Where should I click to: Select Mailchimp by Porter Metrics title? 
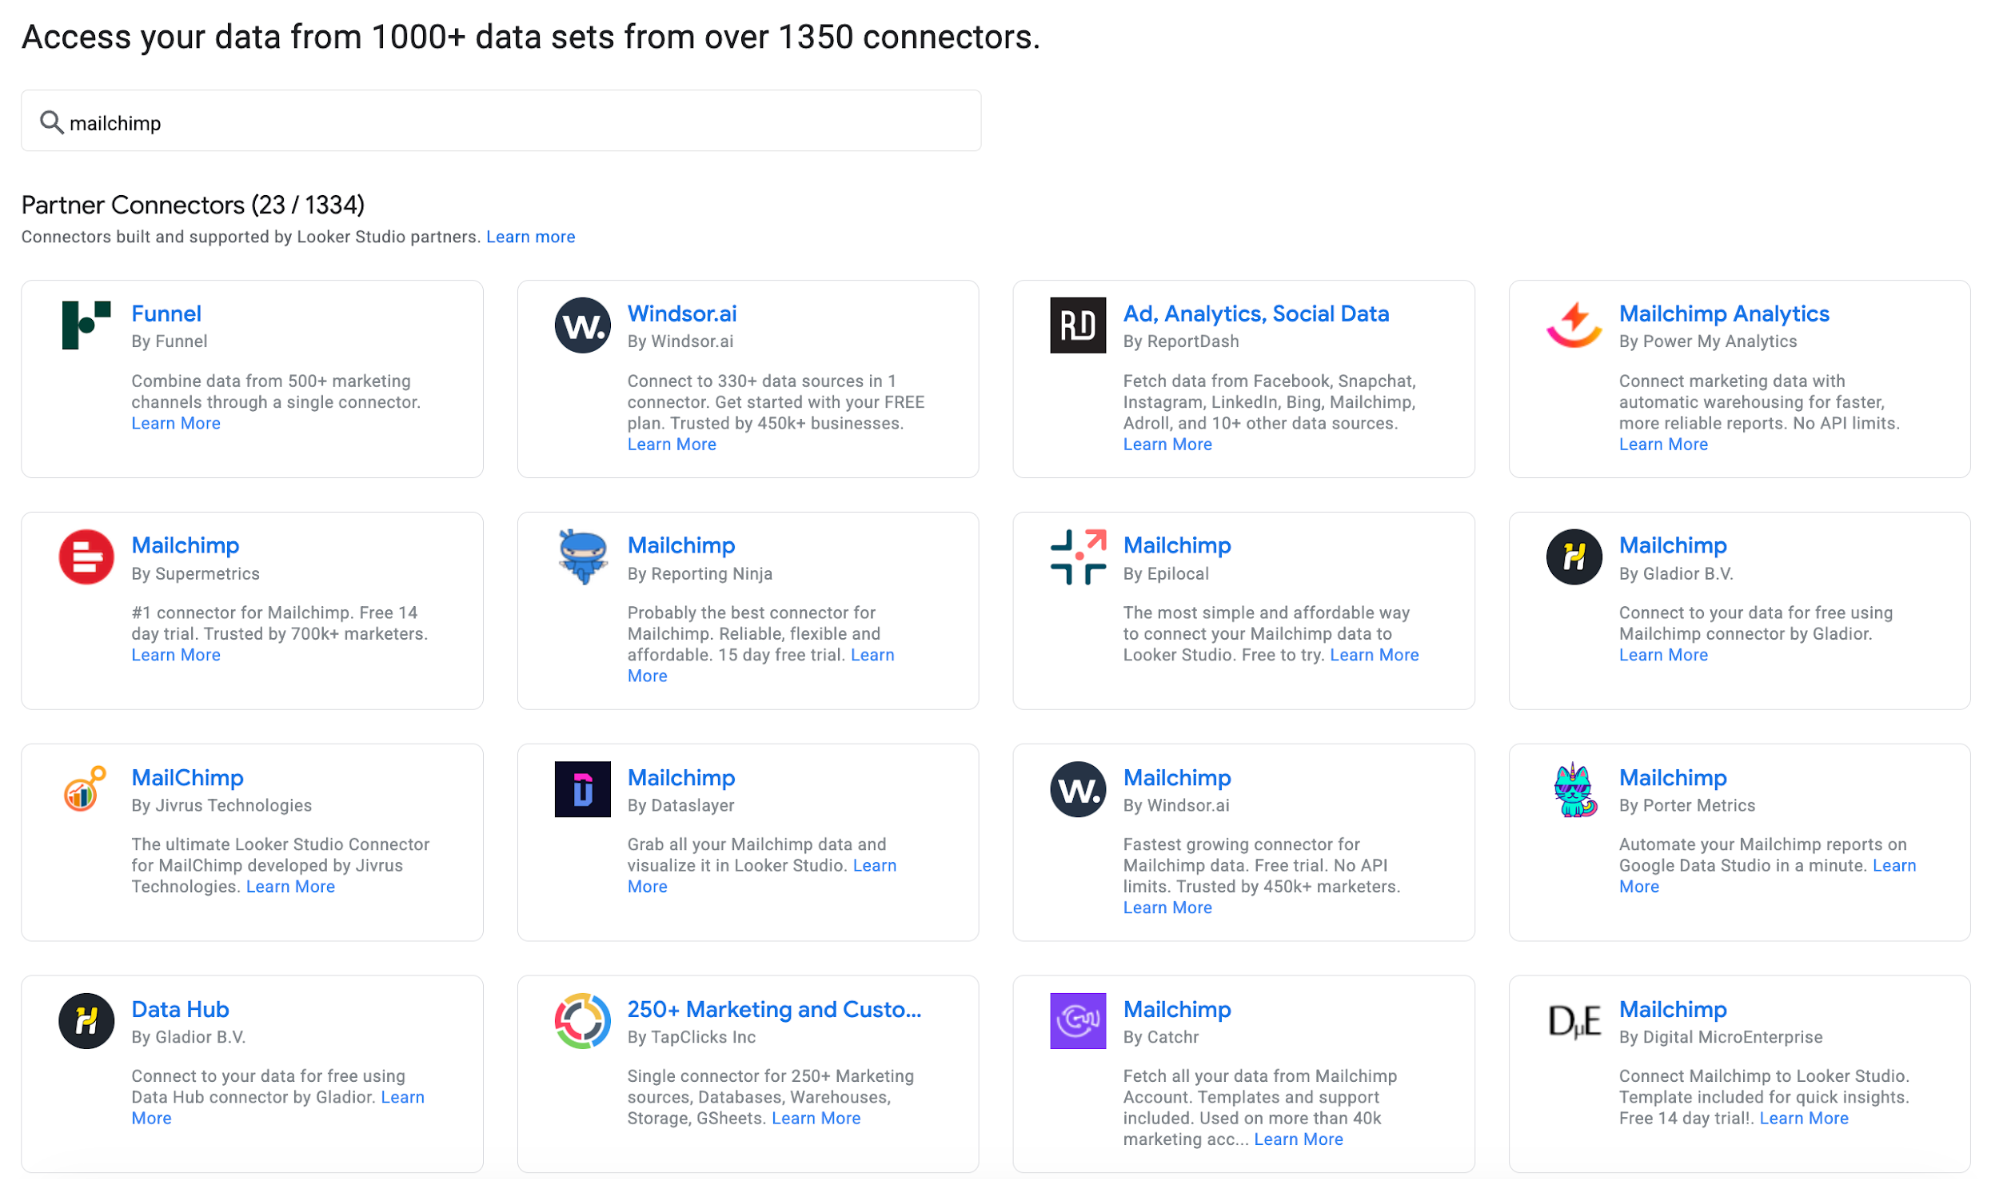click(1673, 777)
